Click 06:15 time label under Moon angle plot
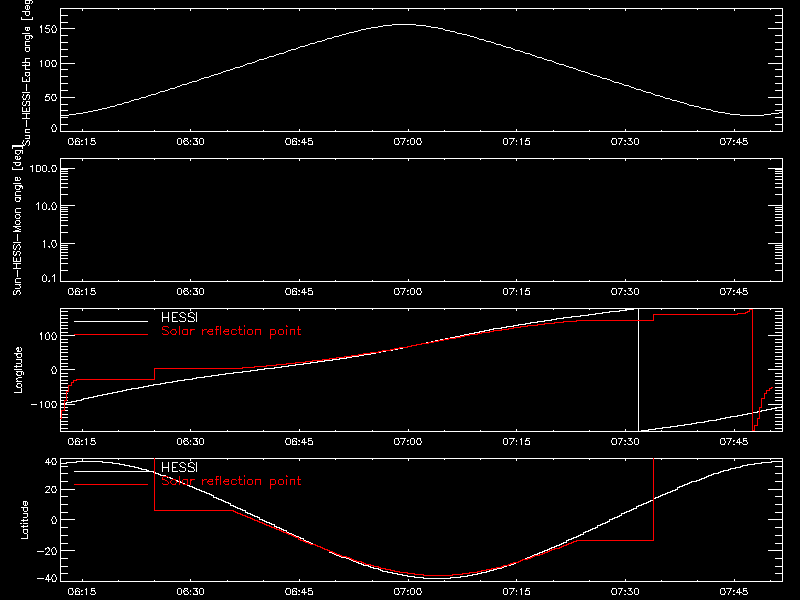The image size is (800, 600). [x=82, y=292]
